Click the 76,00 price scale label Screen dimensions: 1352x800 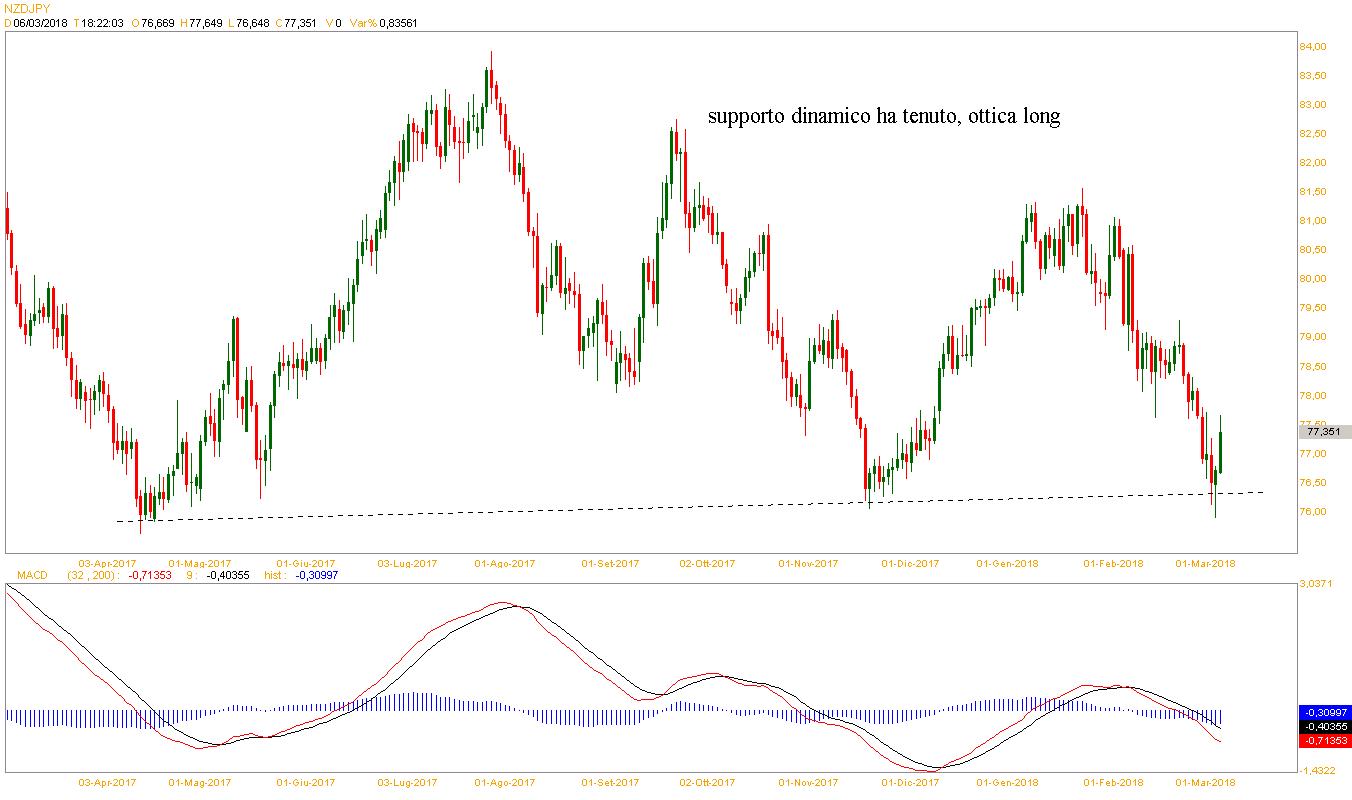point(1313,512)
